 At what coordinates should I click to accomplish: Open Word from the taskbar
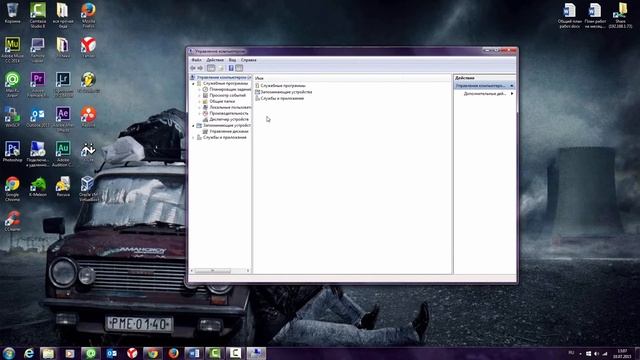coord(193,353)
